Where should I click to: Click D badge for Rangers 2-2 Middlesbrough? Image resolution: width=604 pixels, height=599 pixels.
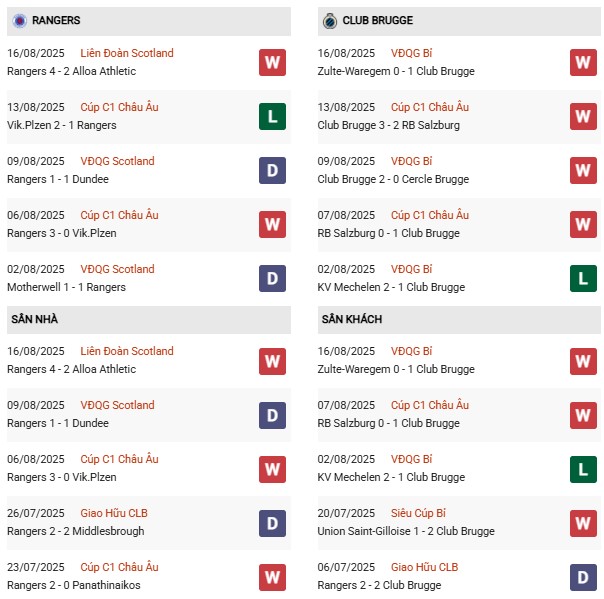(x=272, y=523)
